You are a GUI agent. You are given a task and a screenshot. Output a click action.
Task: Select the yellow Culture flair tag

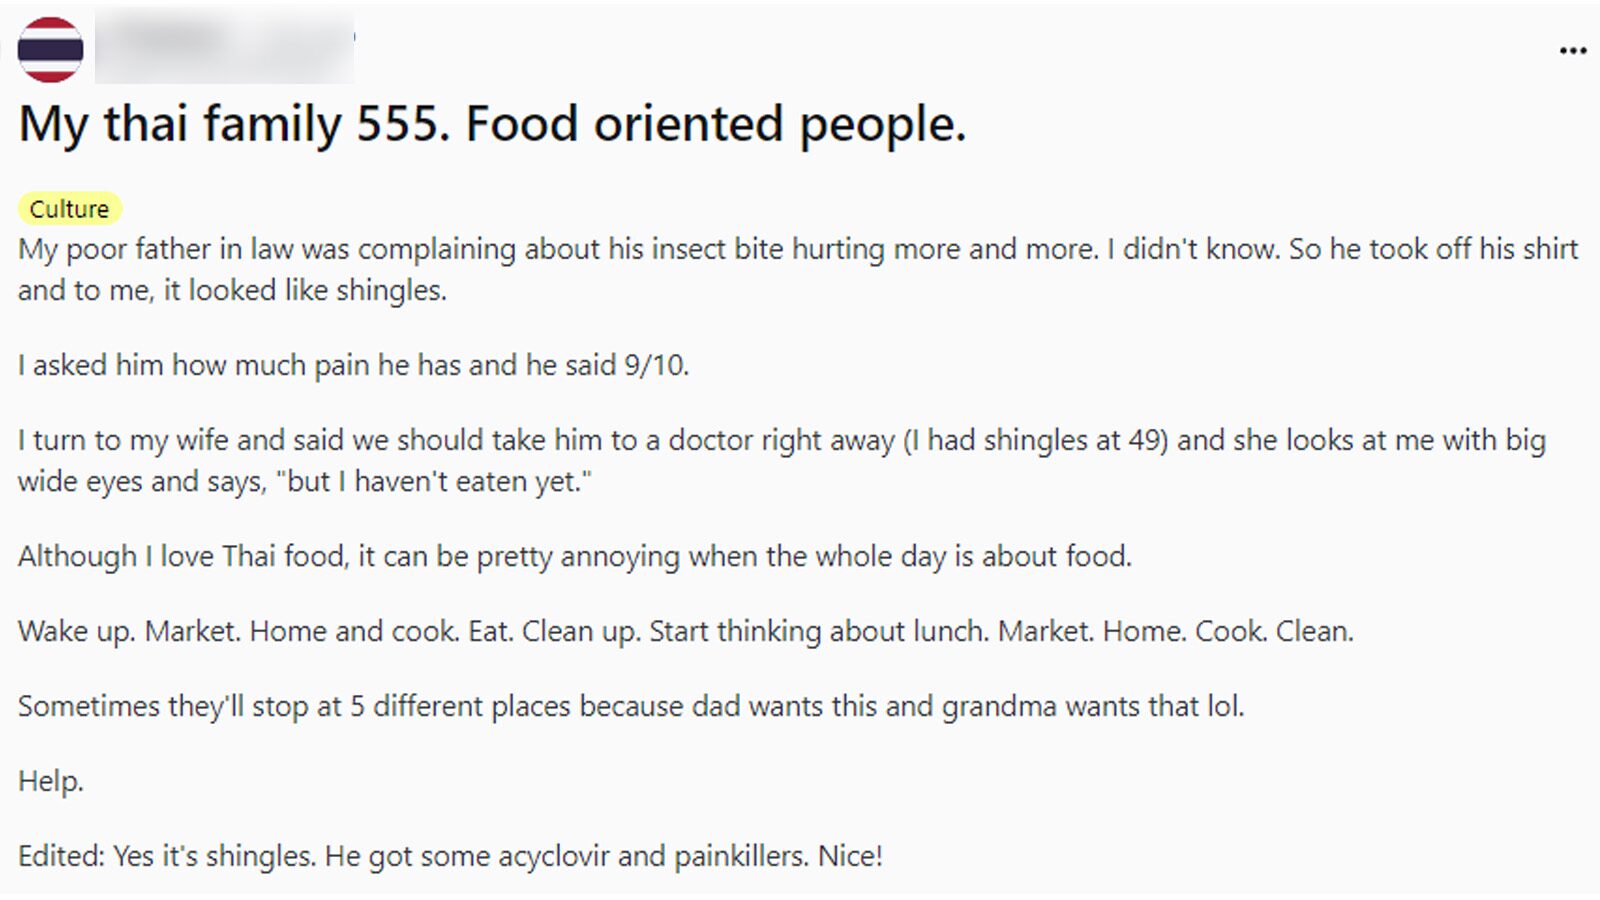point(69,209)
